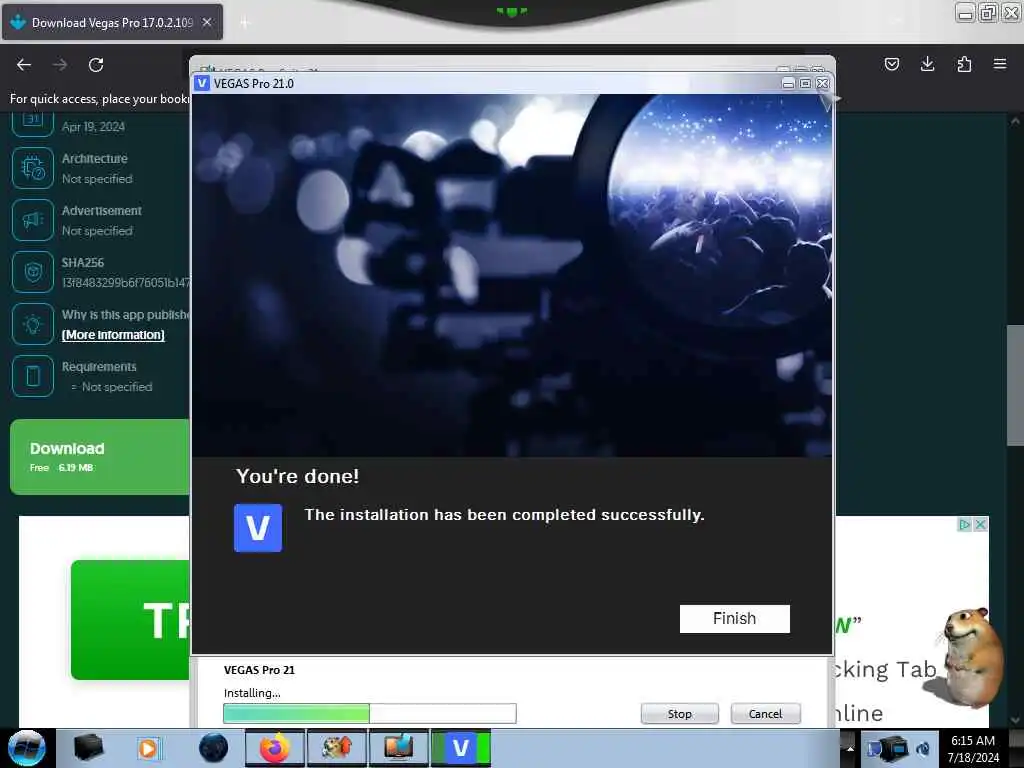Click the installing progress bar
1024x768 pixels.
(x=370, y=713)
